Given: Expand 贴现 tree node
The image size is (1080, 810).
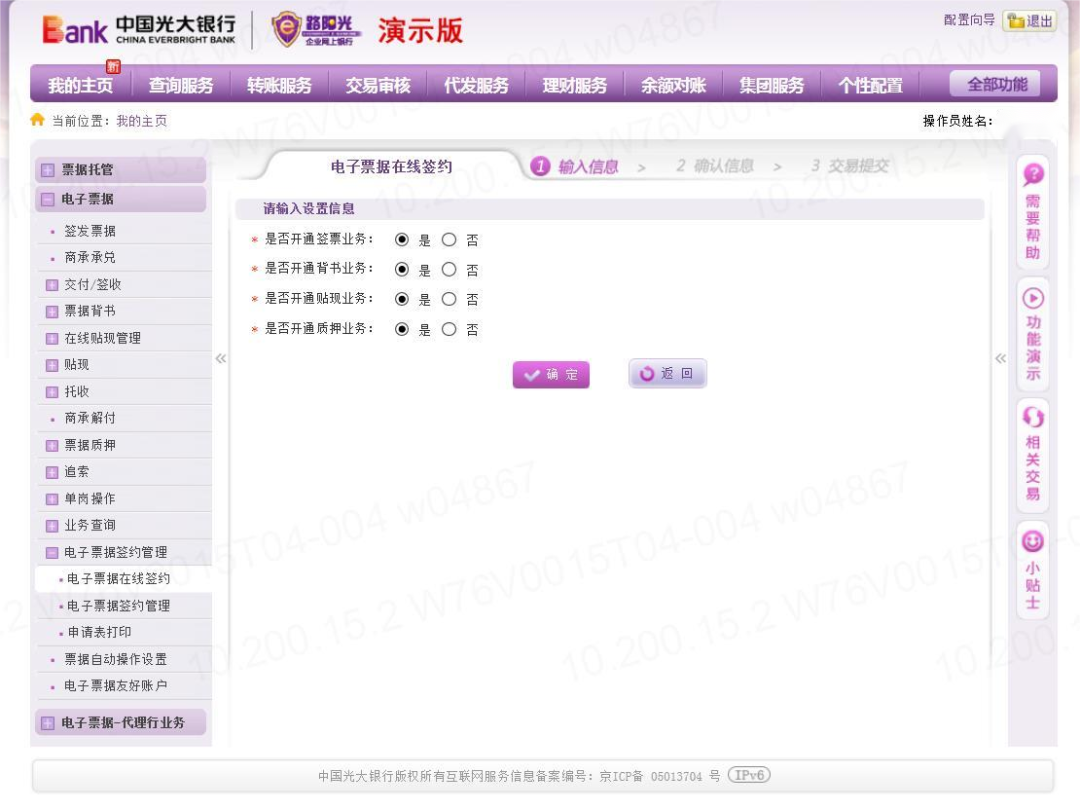Looking at the screenshot, I should coord(52,366).
